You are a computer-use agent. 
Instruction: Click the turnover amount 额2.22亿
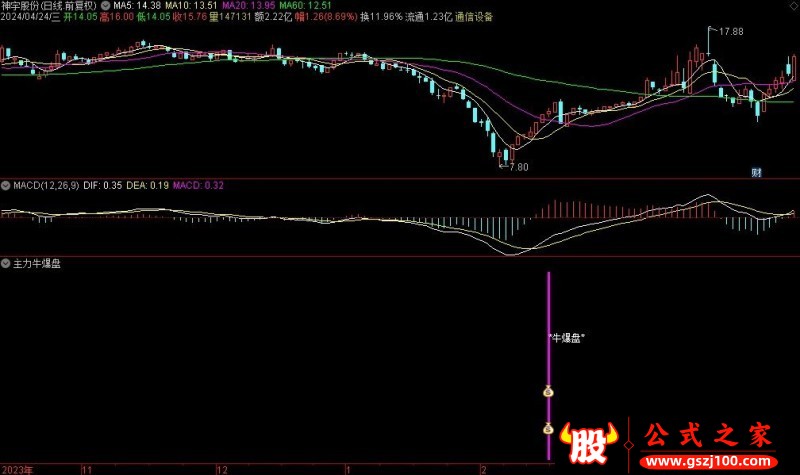[x=273, y=17]
